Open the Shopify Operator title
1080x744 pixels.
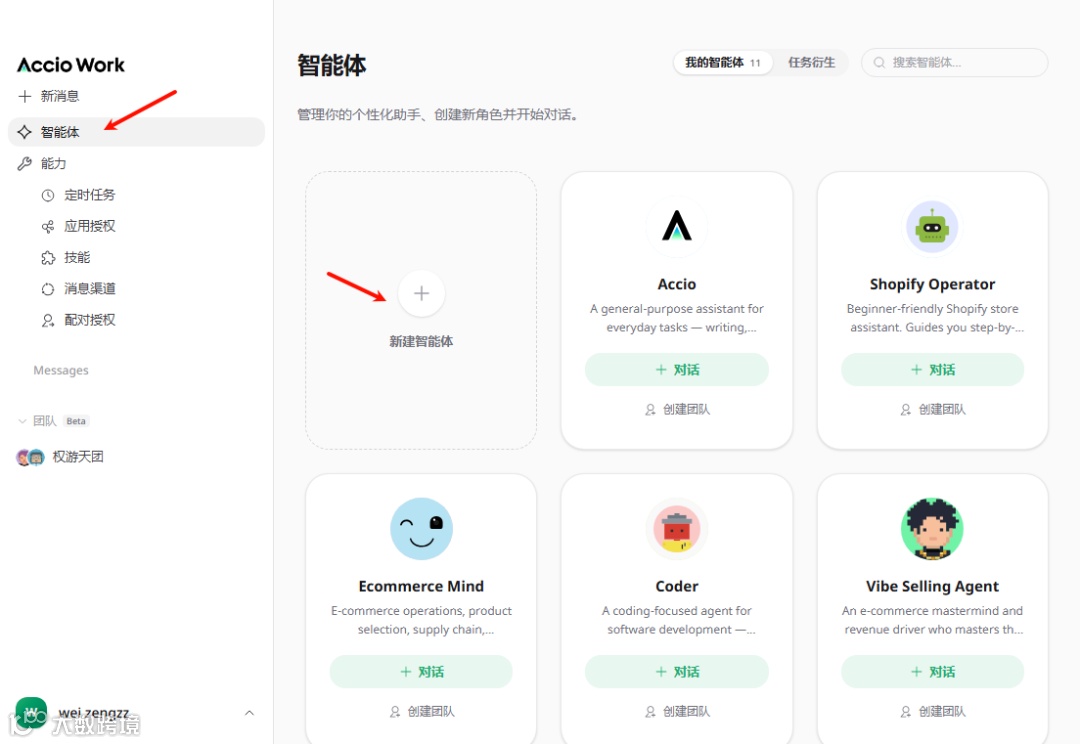coord(932,285)
